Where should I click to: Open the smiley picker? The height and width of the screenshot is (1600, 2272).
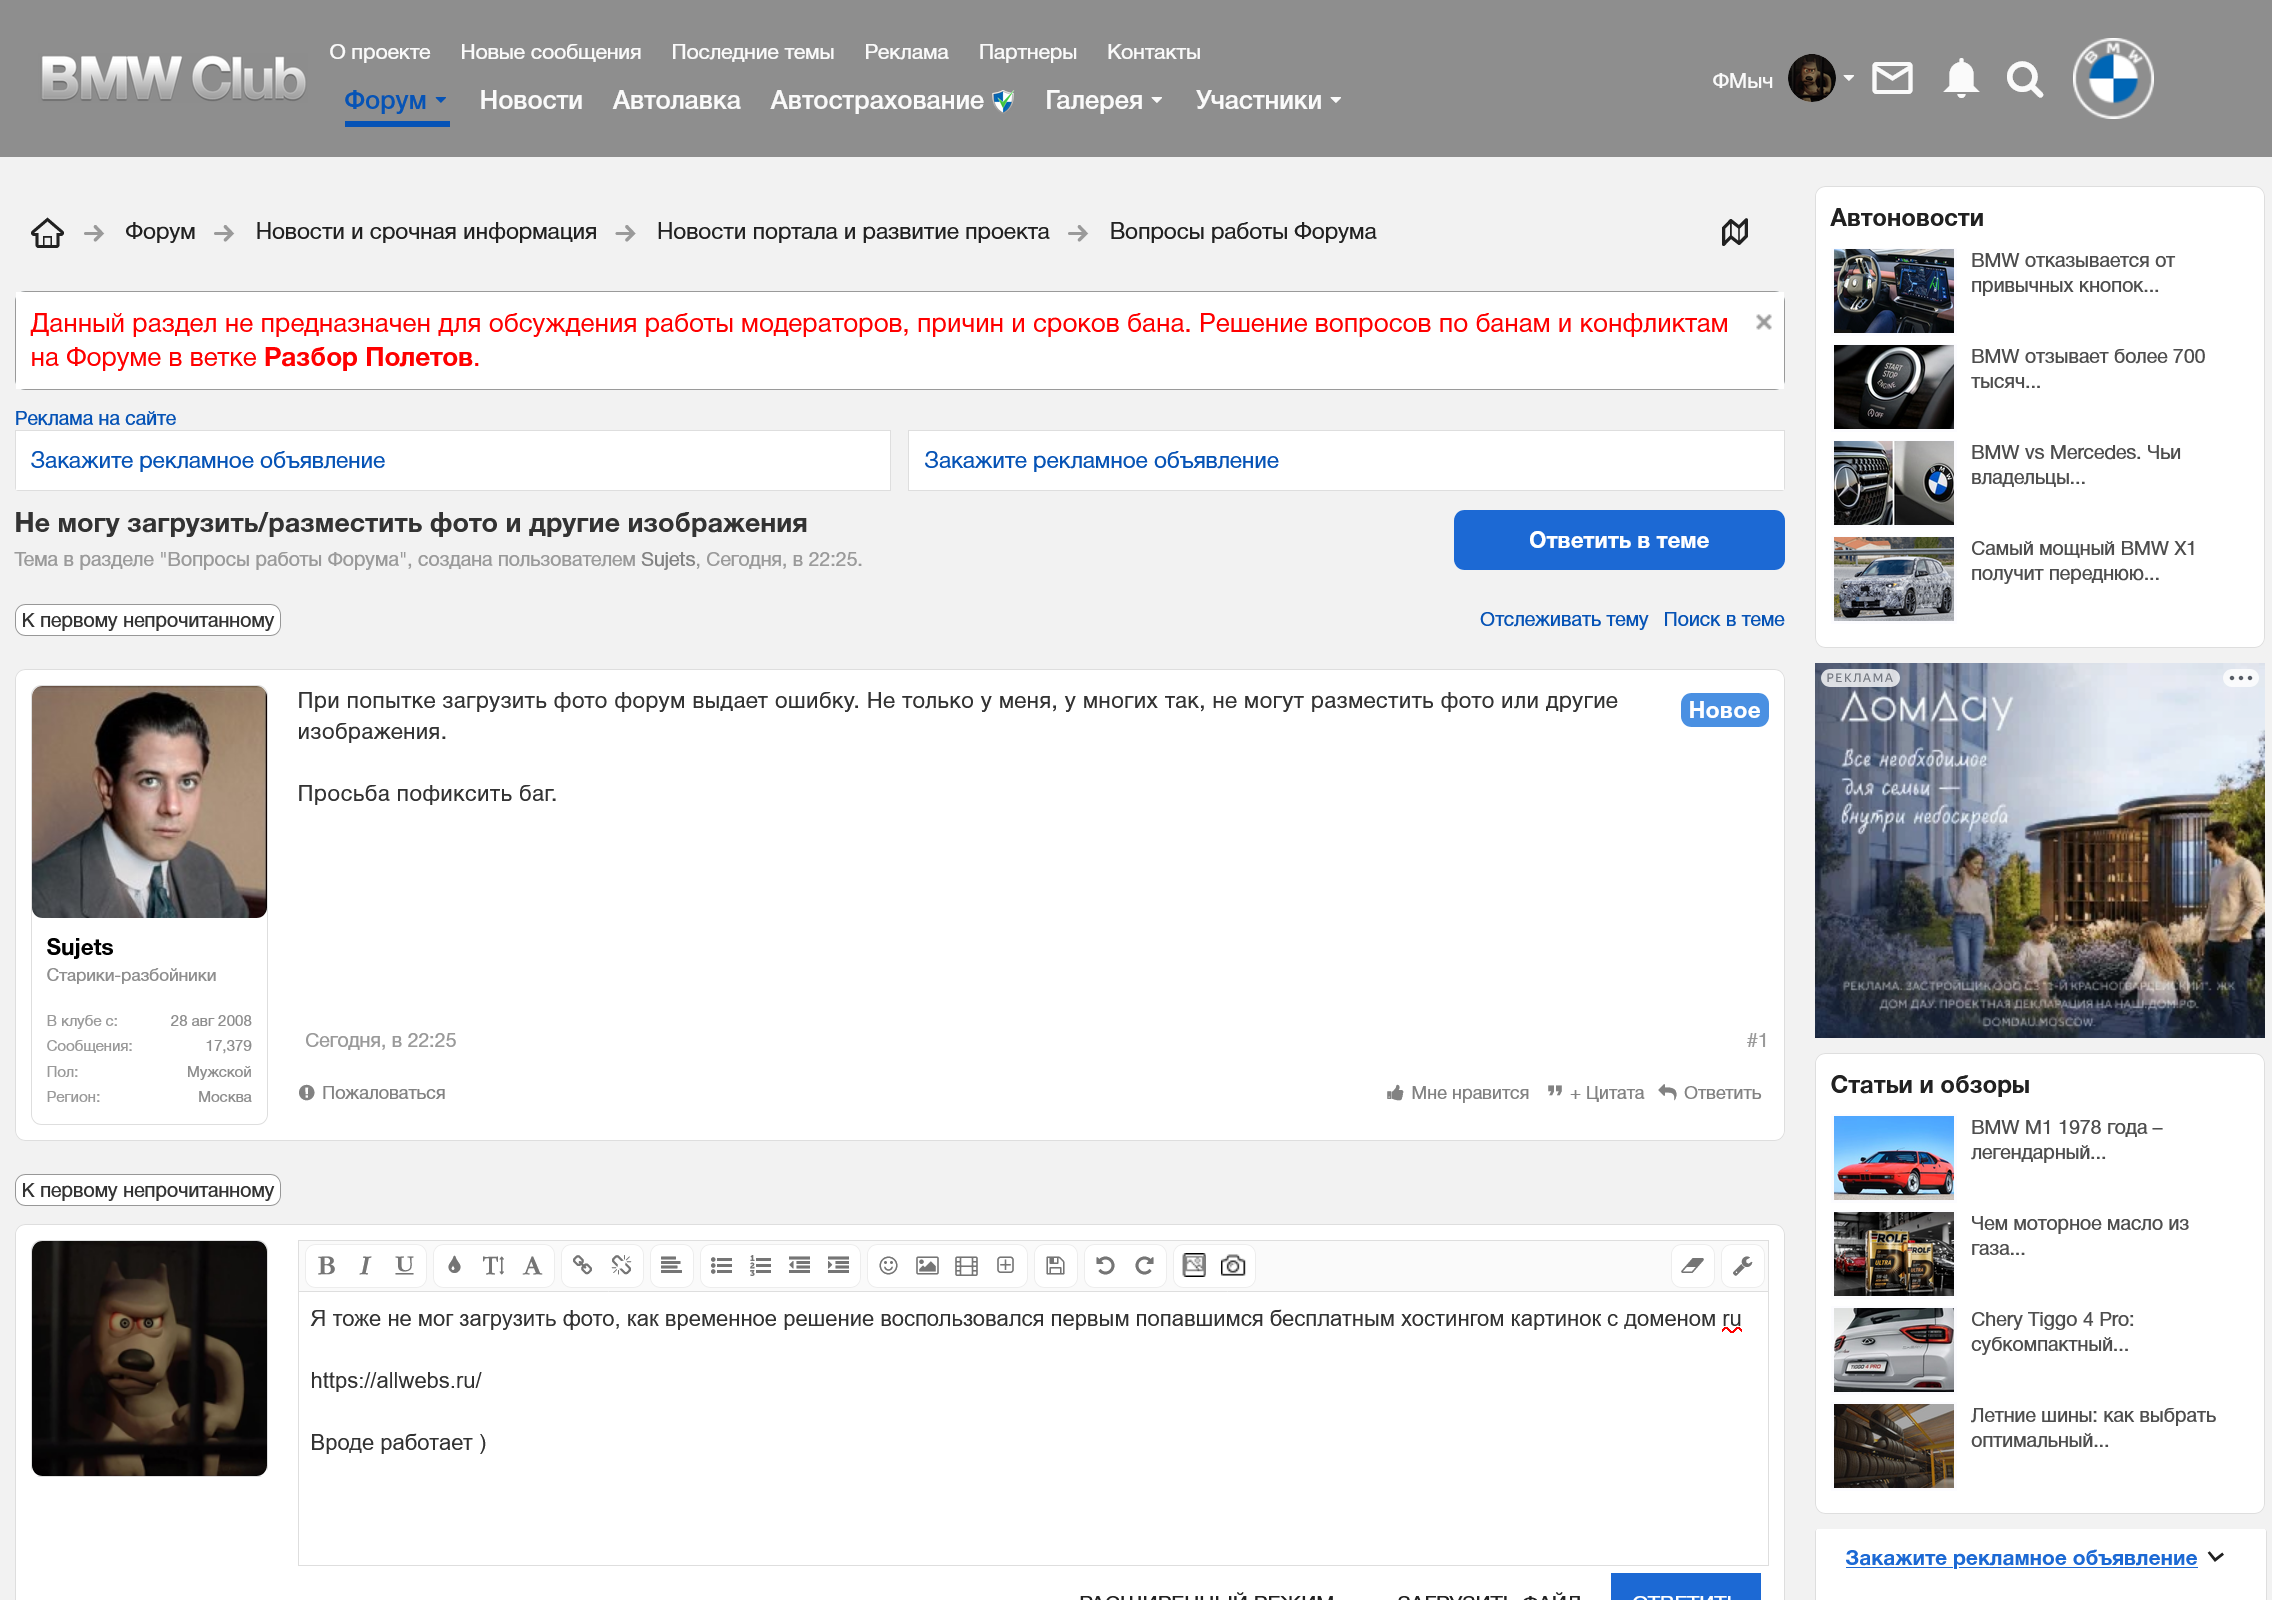coord(888,1266)
